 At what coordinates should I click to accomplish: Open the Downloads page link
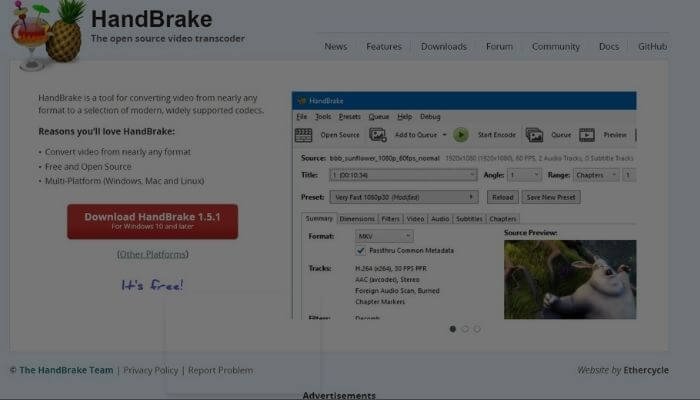point(444,46)
